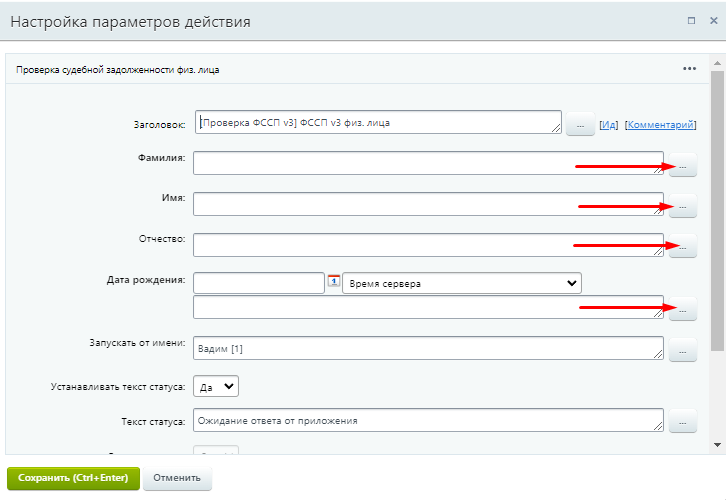The height and width of the screenshot is (503, 726).
Task: Click ellipsis button beside Текст статуса
Action: [x=682, y=423]
